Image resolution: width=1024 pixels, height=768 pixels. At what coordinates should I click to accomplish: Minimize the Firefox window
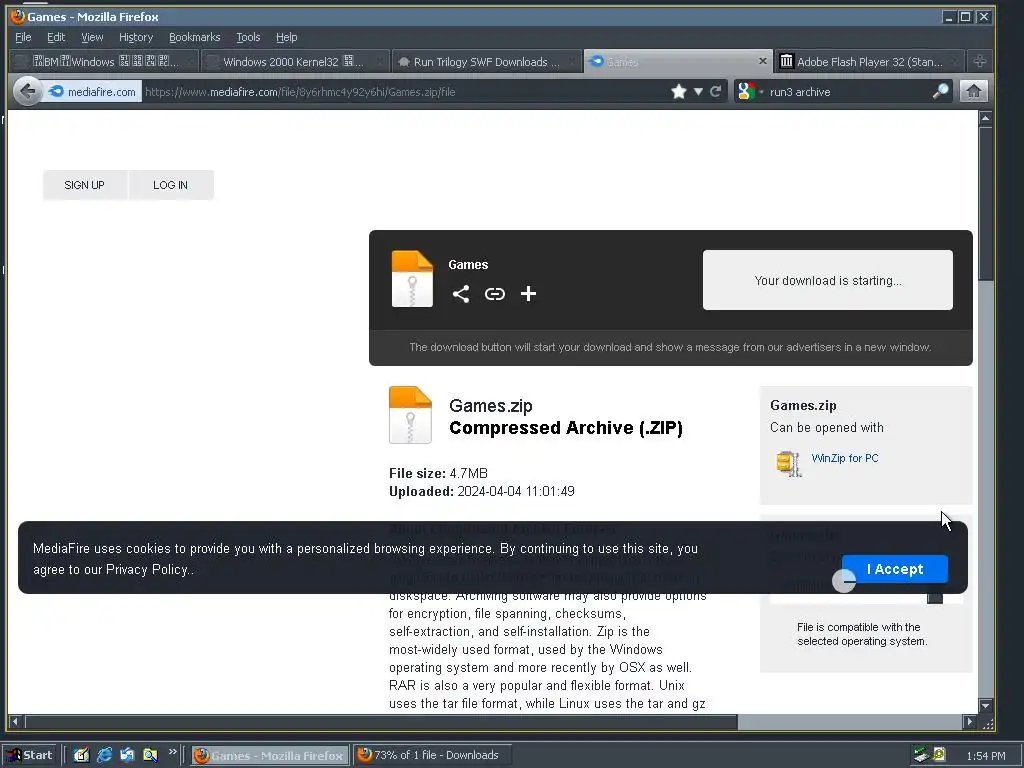(949, 17)
